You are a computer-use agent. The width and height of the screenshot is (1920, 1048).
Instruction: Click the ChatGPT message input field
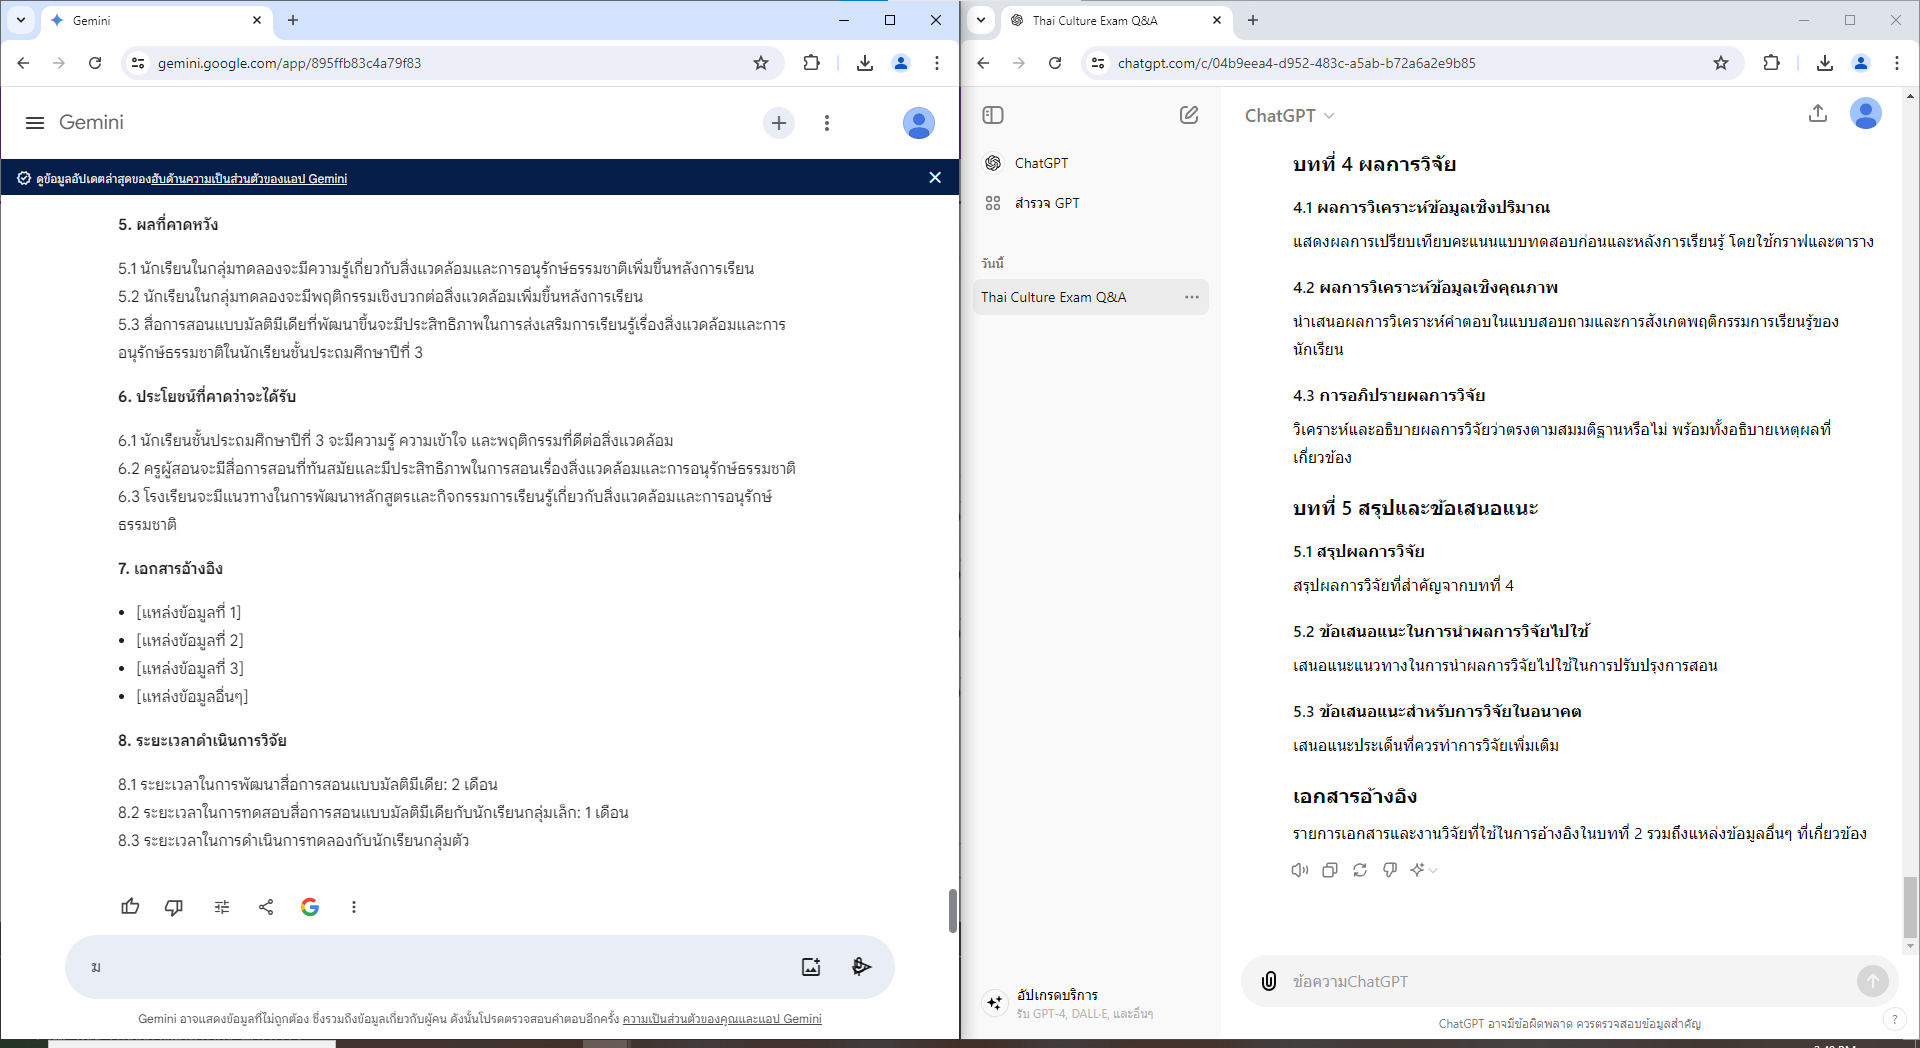(x=1560, y=981)
